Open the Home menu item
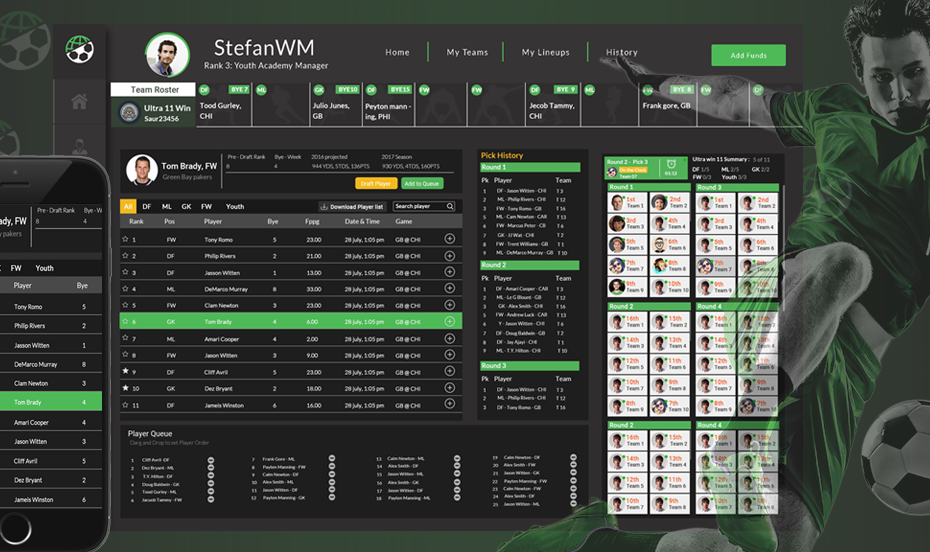Viewport: 930px width, 552px height. tap(397, 52)
